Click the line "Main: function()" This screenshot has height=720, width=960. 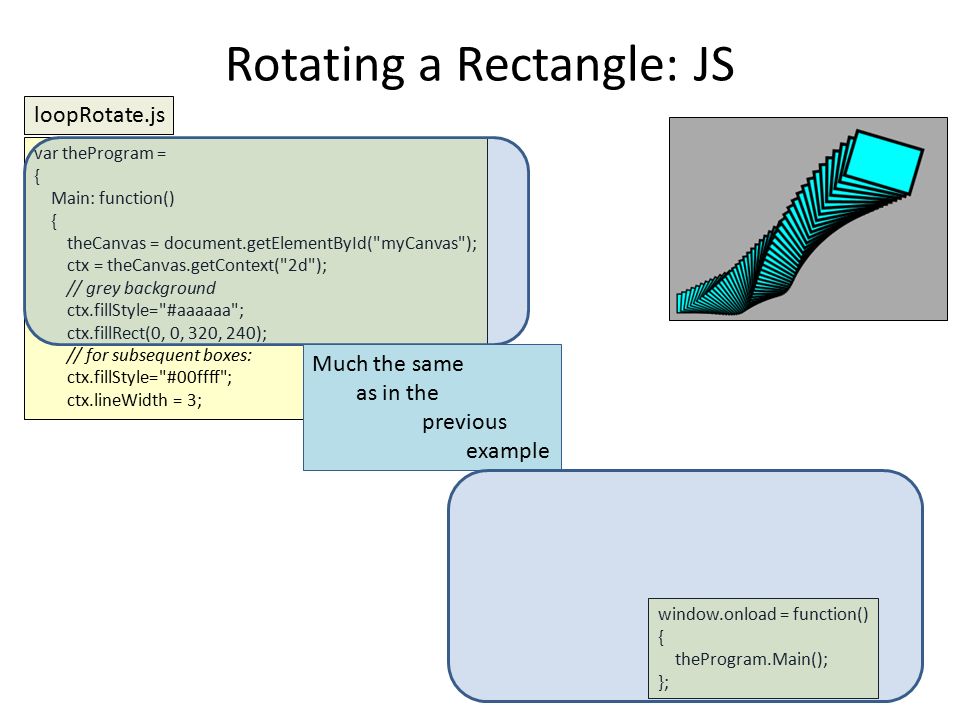(x=113, y=198)
